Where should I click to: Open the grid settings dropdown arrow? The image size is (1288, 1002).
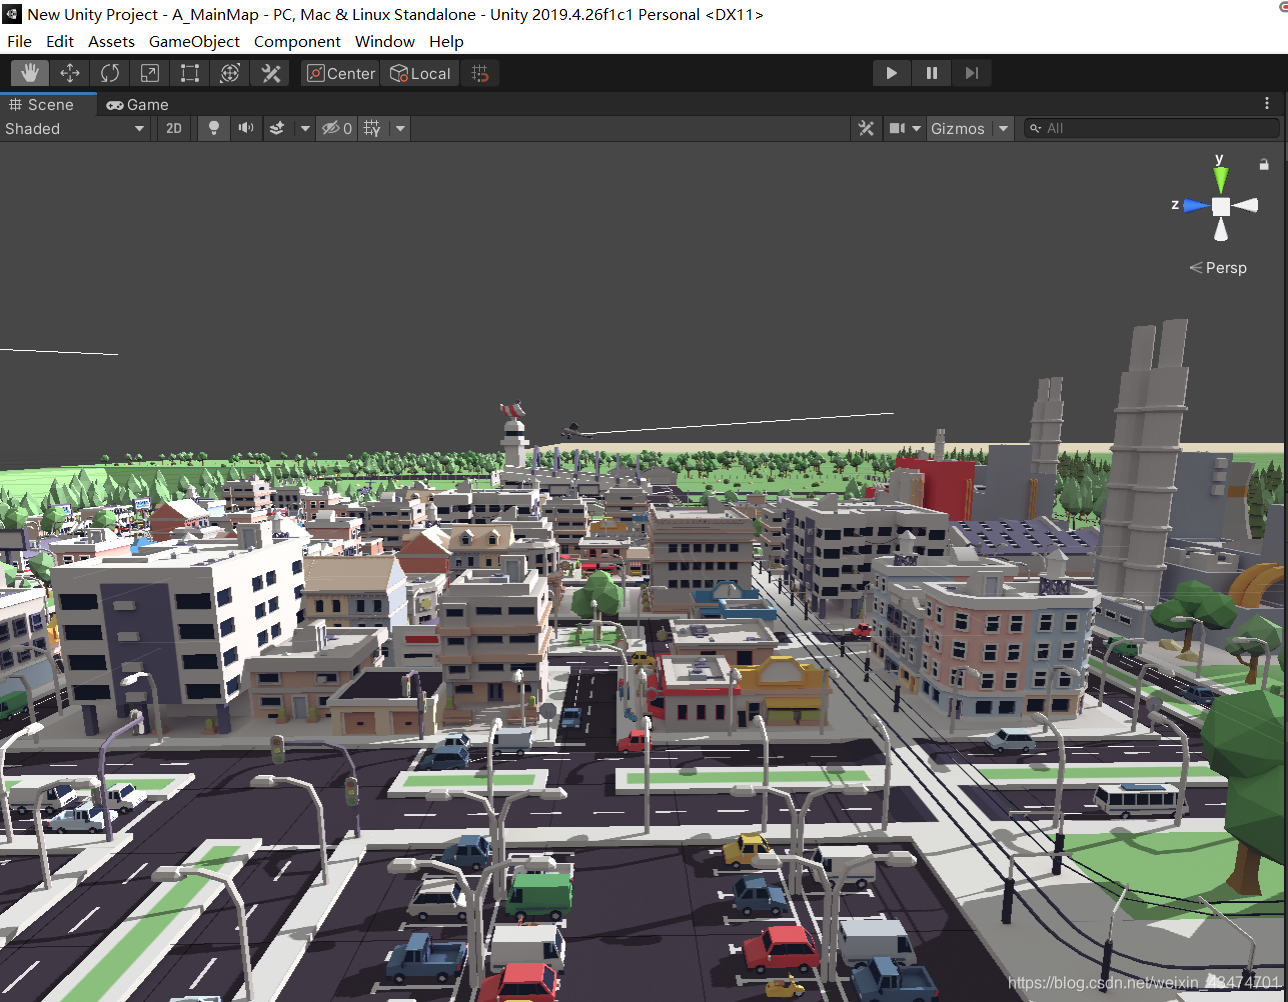tap(400, 128)
